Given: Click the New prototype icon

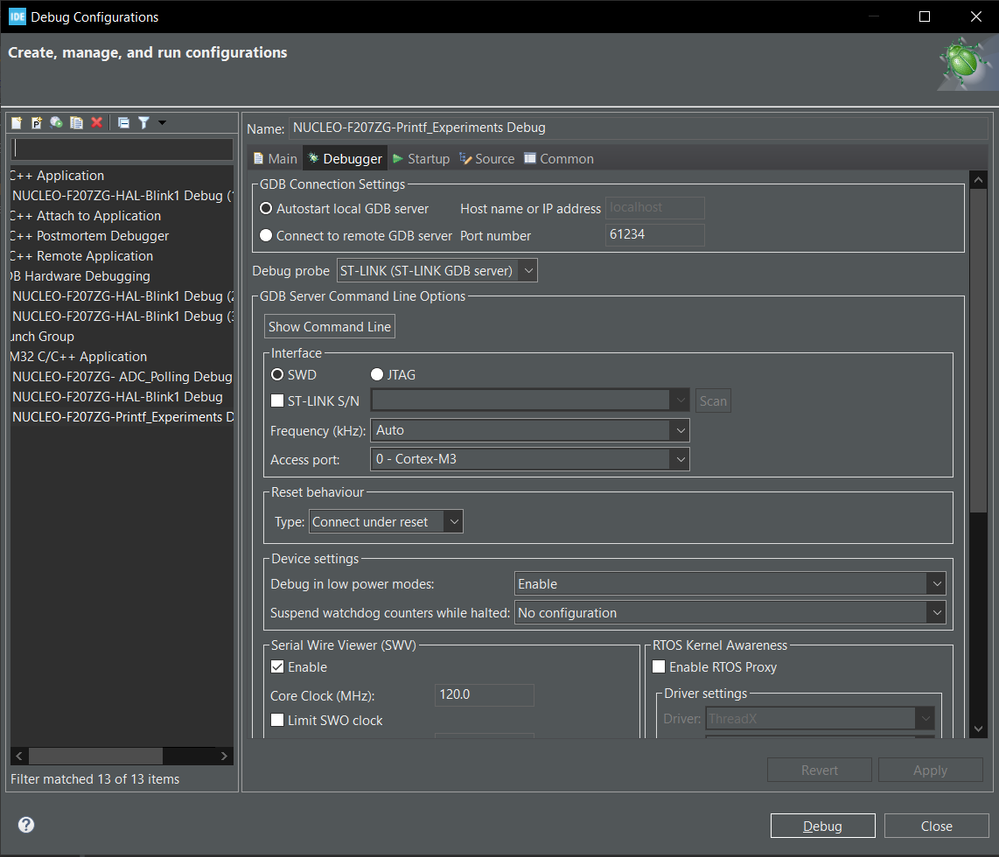Looking at the screenshot, I should pyautogui.click(x=37, y=123).
